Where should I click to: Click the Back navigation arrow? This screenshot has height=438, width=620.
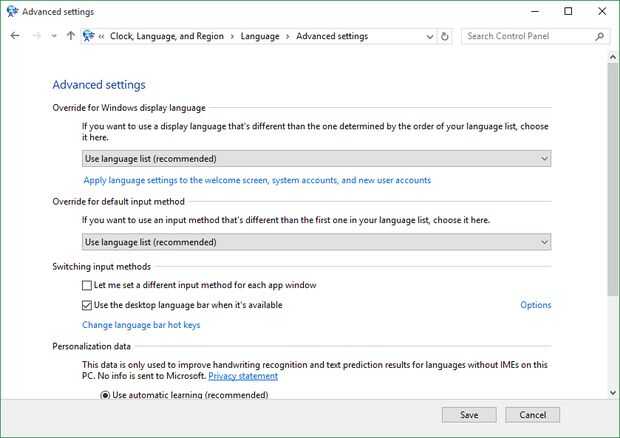click(14, 36)
